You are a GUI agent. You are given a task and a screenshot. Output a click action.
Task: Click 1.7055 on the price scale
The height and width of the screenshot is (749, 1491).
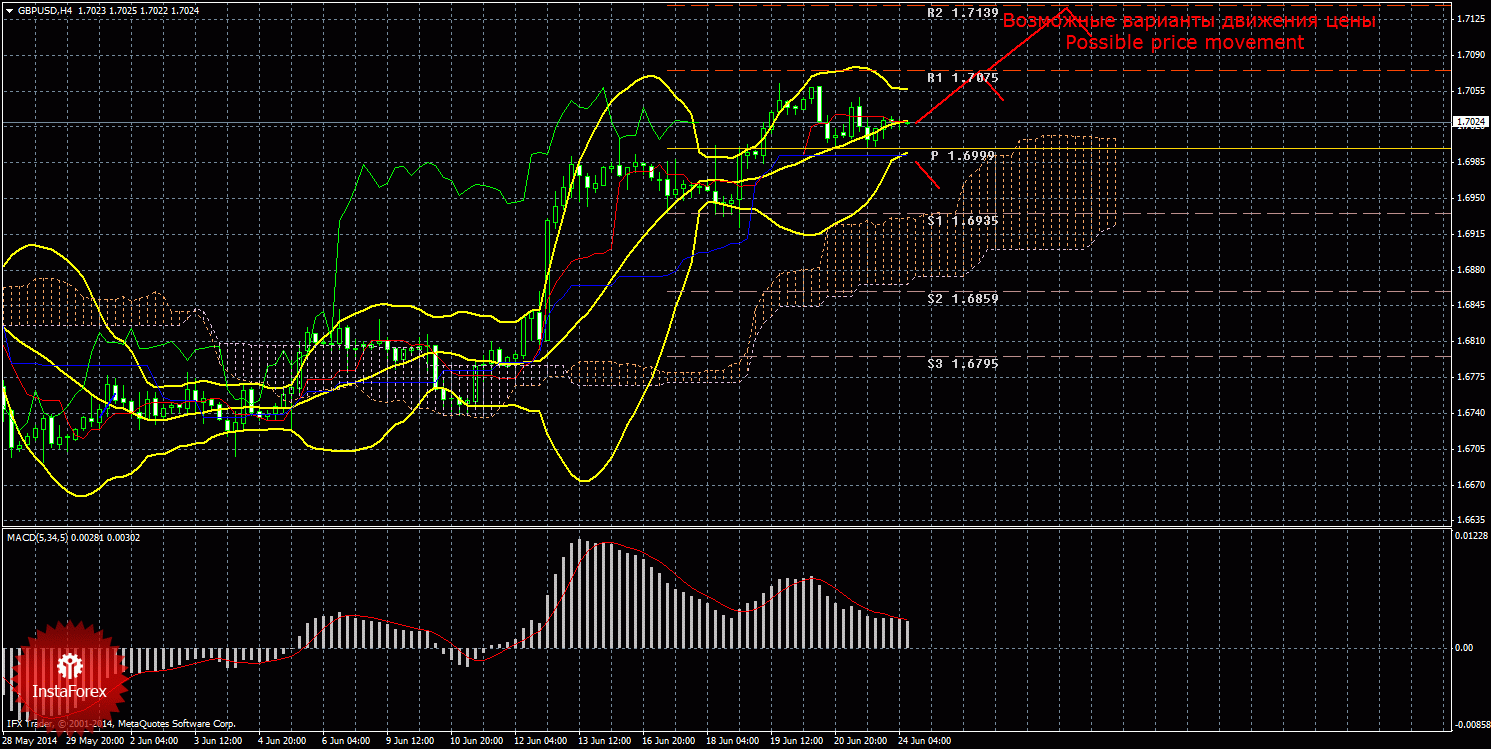click(x=1470, y=91)
